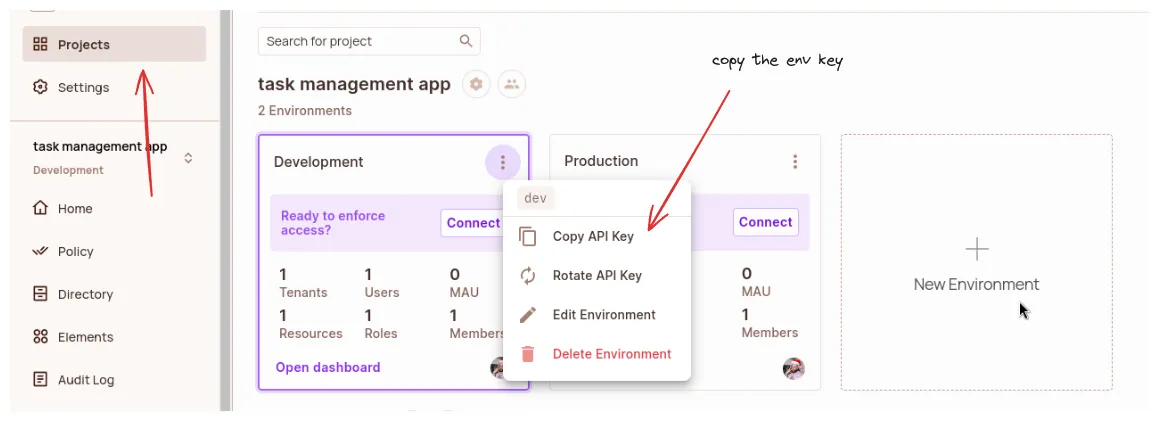Viewport: 1159px width, 421px height.
Task: Choose Delete Environment from the menu
Action: coord(611,354)
